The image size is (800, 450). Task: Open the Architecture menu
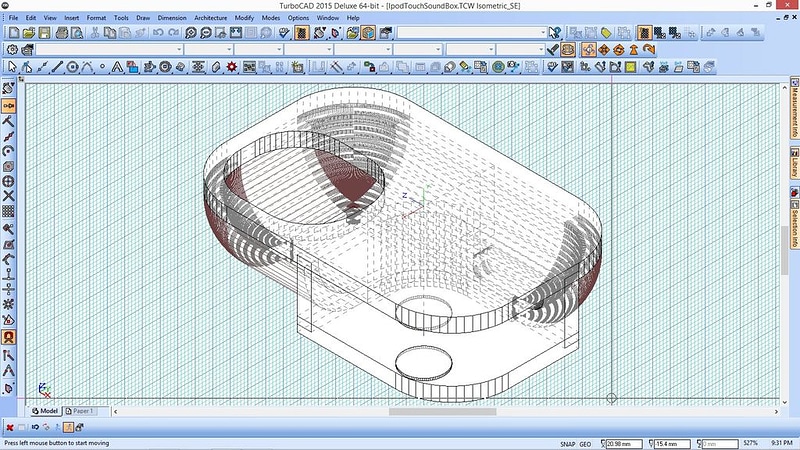[210, 18]
